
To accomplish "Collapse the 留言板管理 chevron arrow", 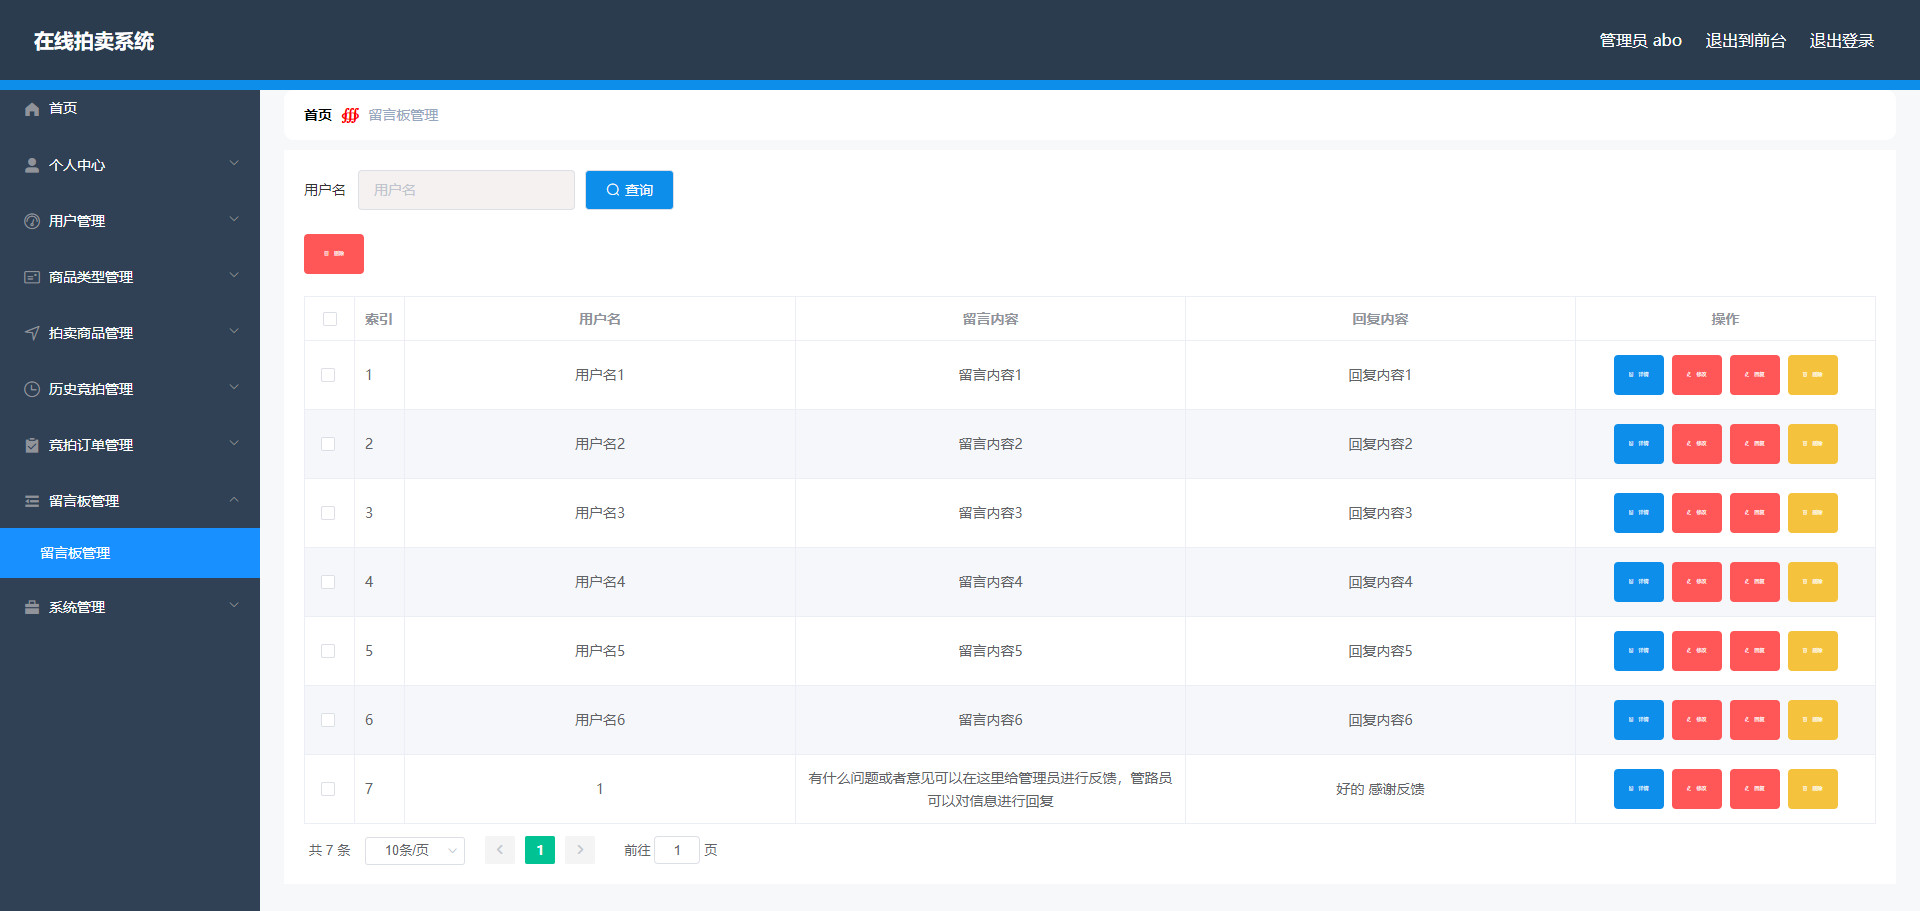I will (x=234, y=499).
